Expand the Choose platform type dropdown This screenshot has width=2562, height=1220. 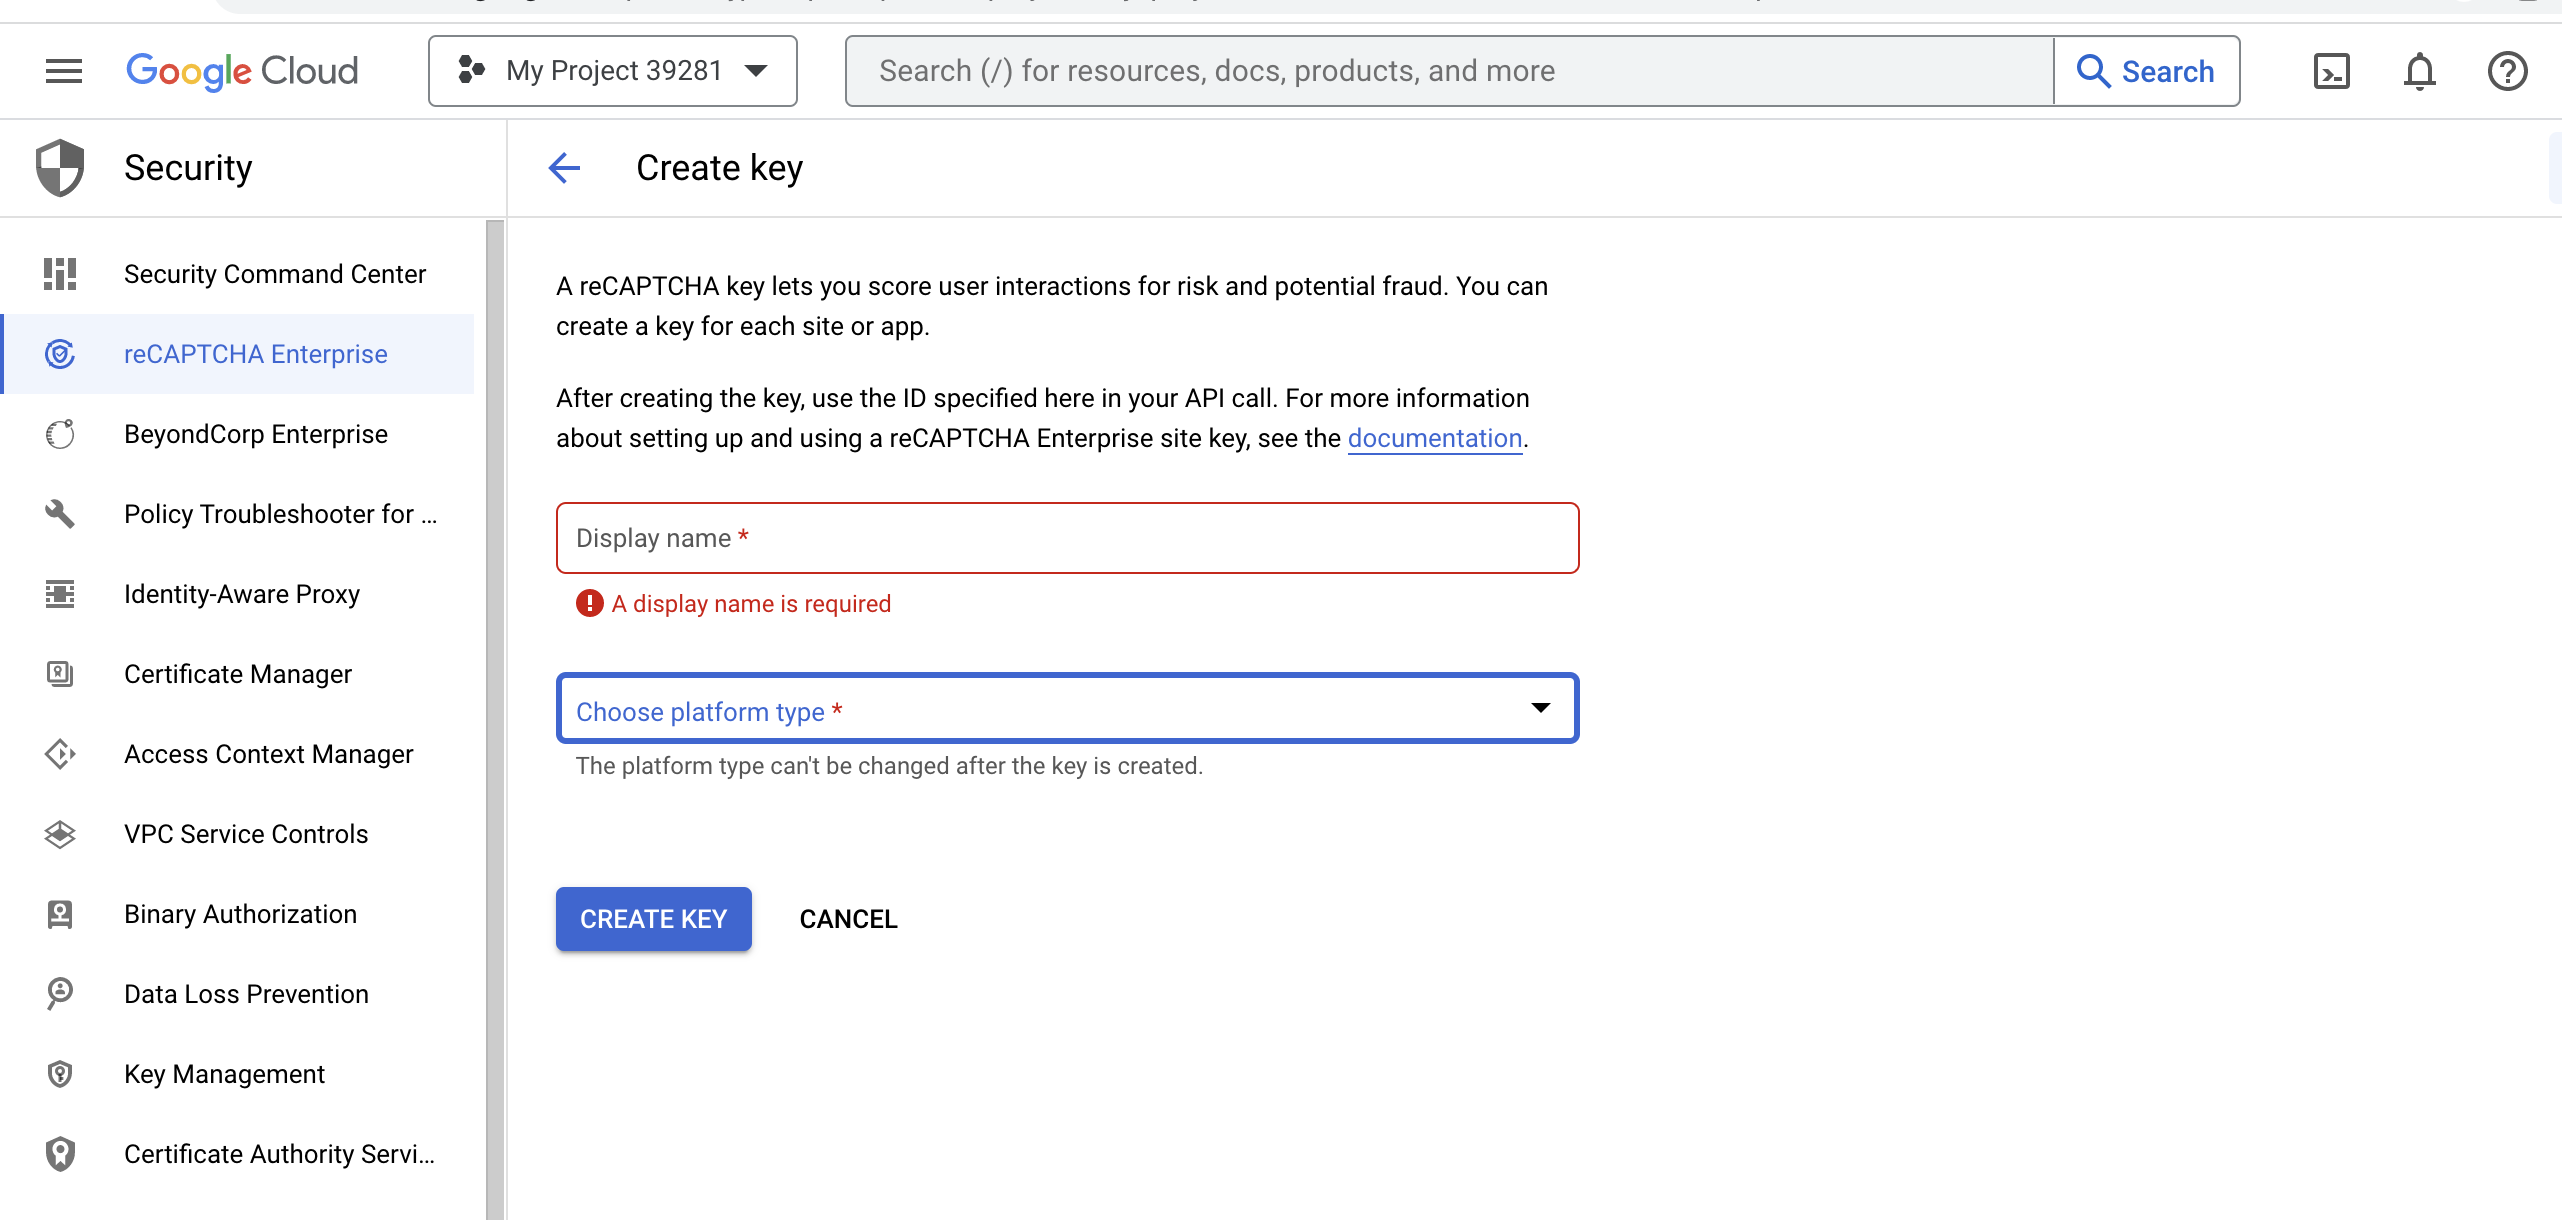click(1067, 709)
